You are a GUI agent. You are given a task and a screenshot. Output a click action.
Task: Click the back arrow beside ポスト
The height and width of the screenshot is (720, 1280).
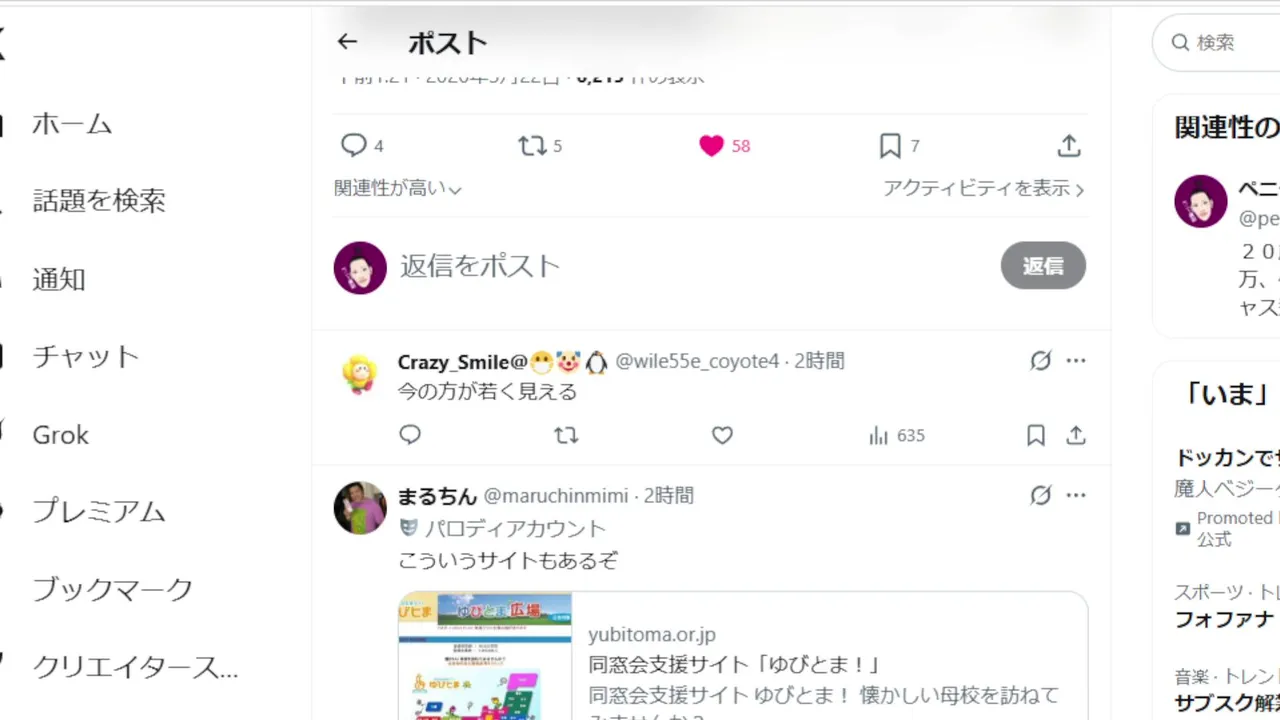coord(347,42)
